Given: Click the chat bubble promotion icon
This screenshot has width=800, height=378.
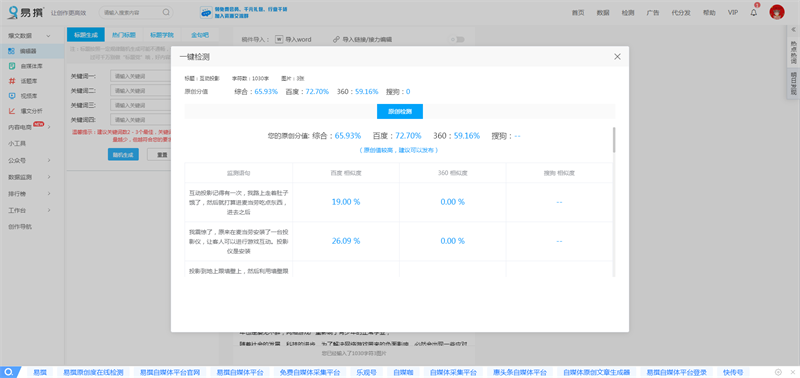Looking at the screenshot, I should click(206, 12).
